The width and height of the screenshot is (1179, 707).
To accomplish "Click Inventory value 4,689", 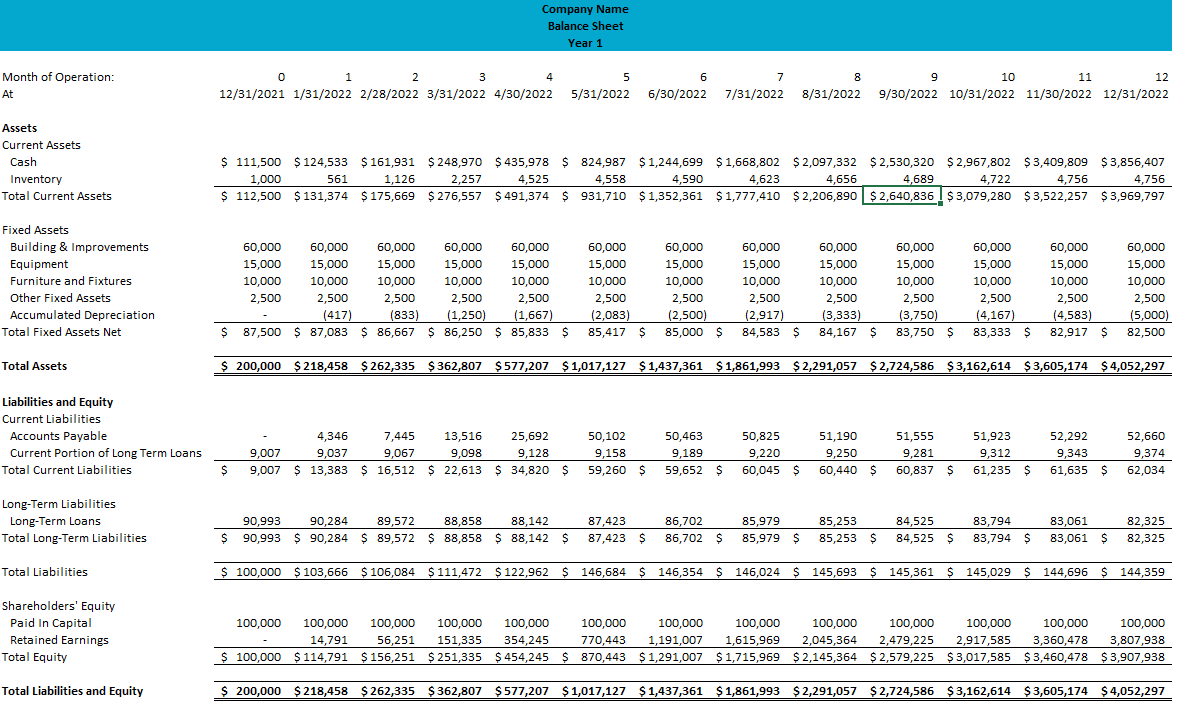I will (x=917, y=179).
